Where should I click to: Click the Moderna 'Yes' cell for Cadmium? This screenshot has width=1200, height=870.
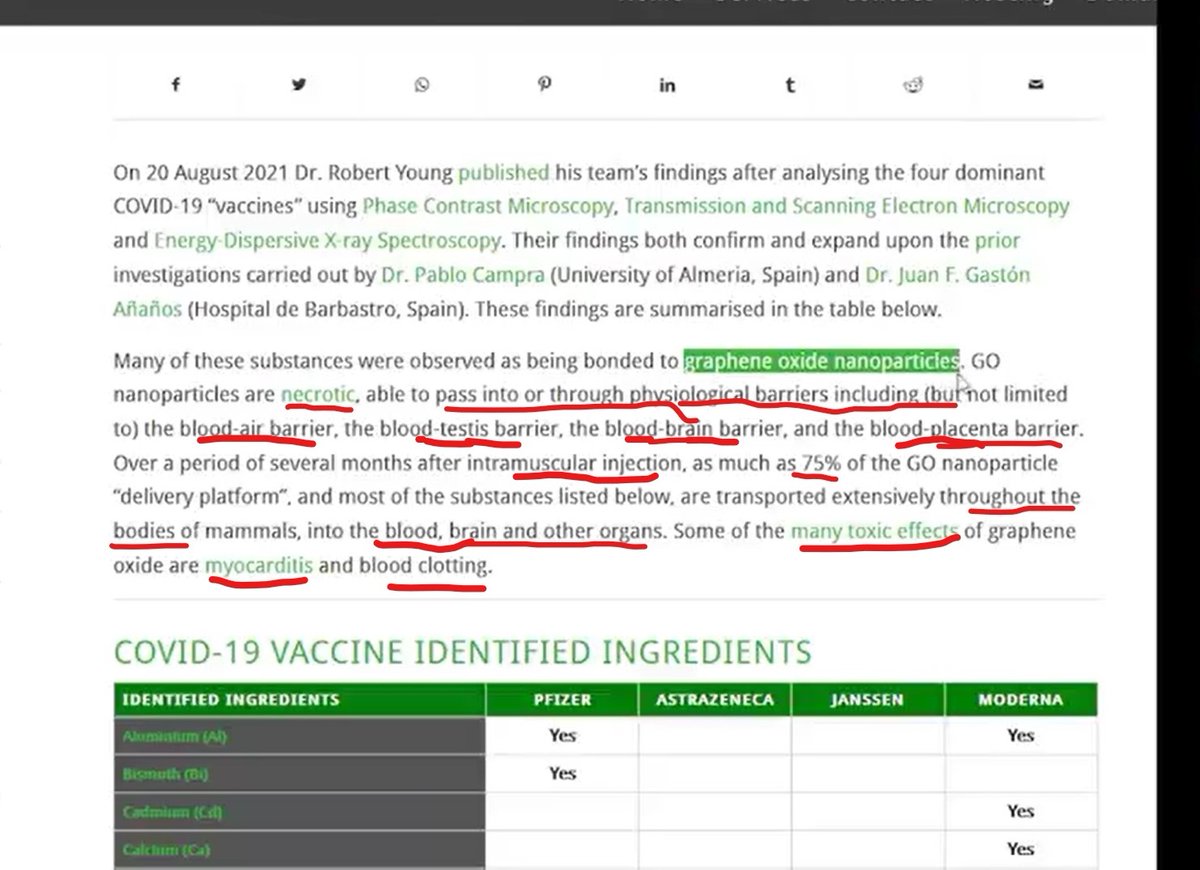(x=1021, y=811)
